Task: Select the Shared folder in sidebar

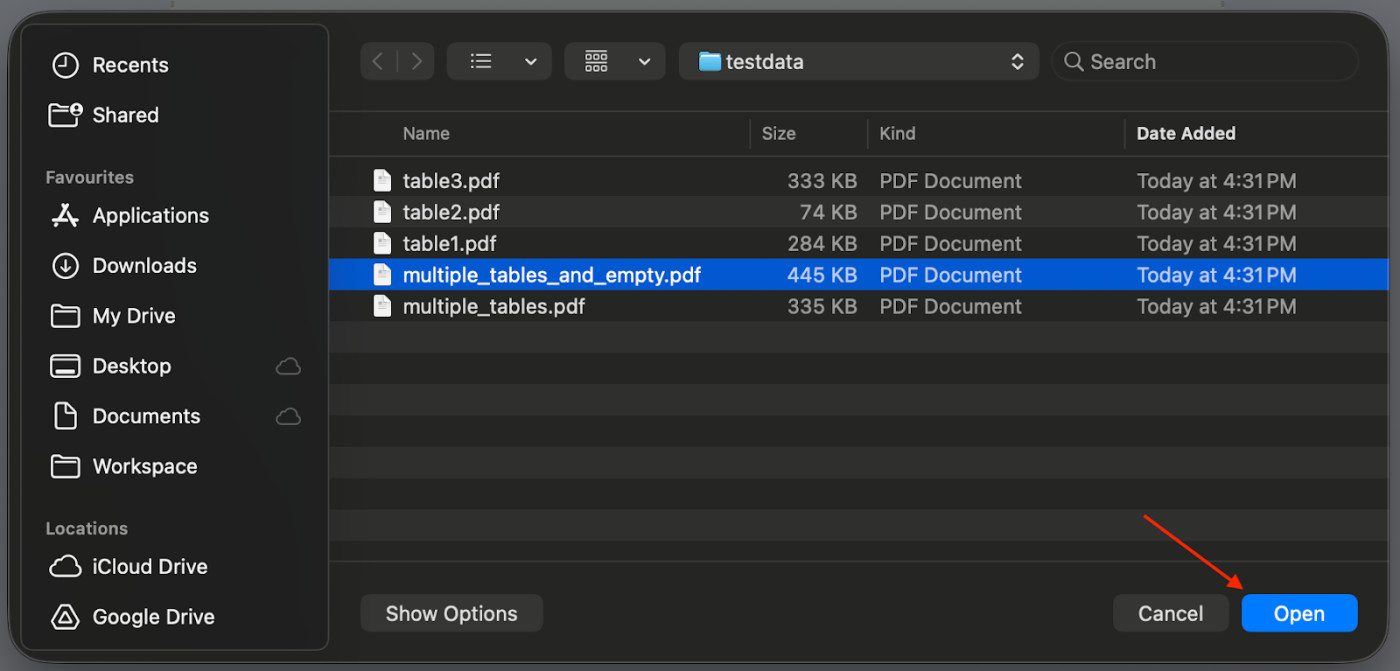Action: [x=125, y=114]
